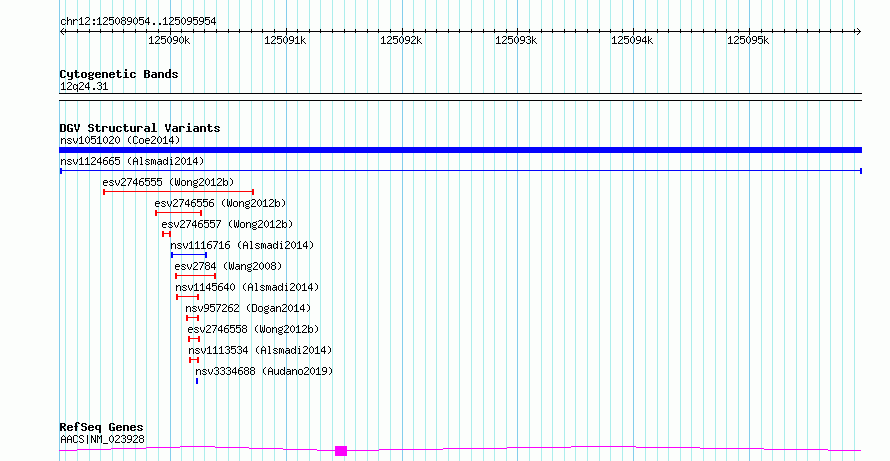Click the nsv1145640 red variant glyph
Screen dimensions: 890x461
click(187, 297)
